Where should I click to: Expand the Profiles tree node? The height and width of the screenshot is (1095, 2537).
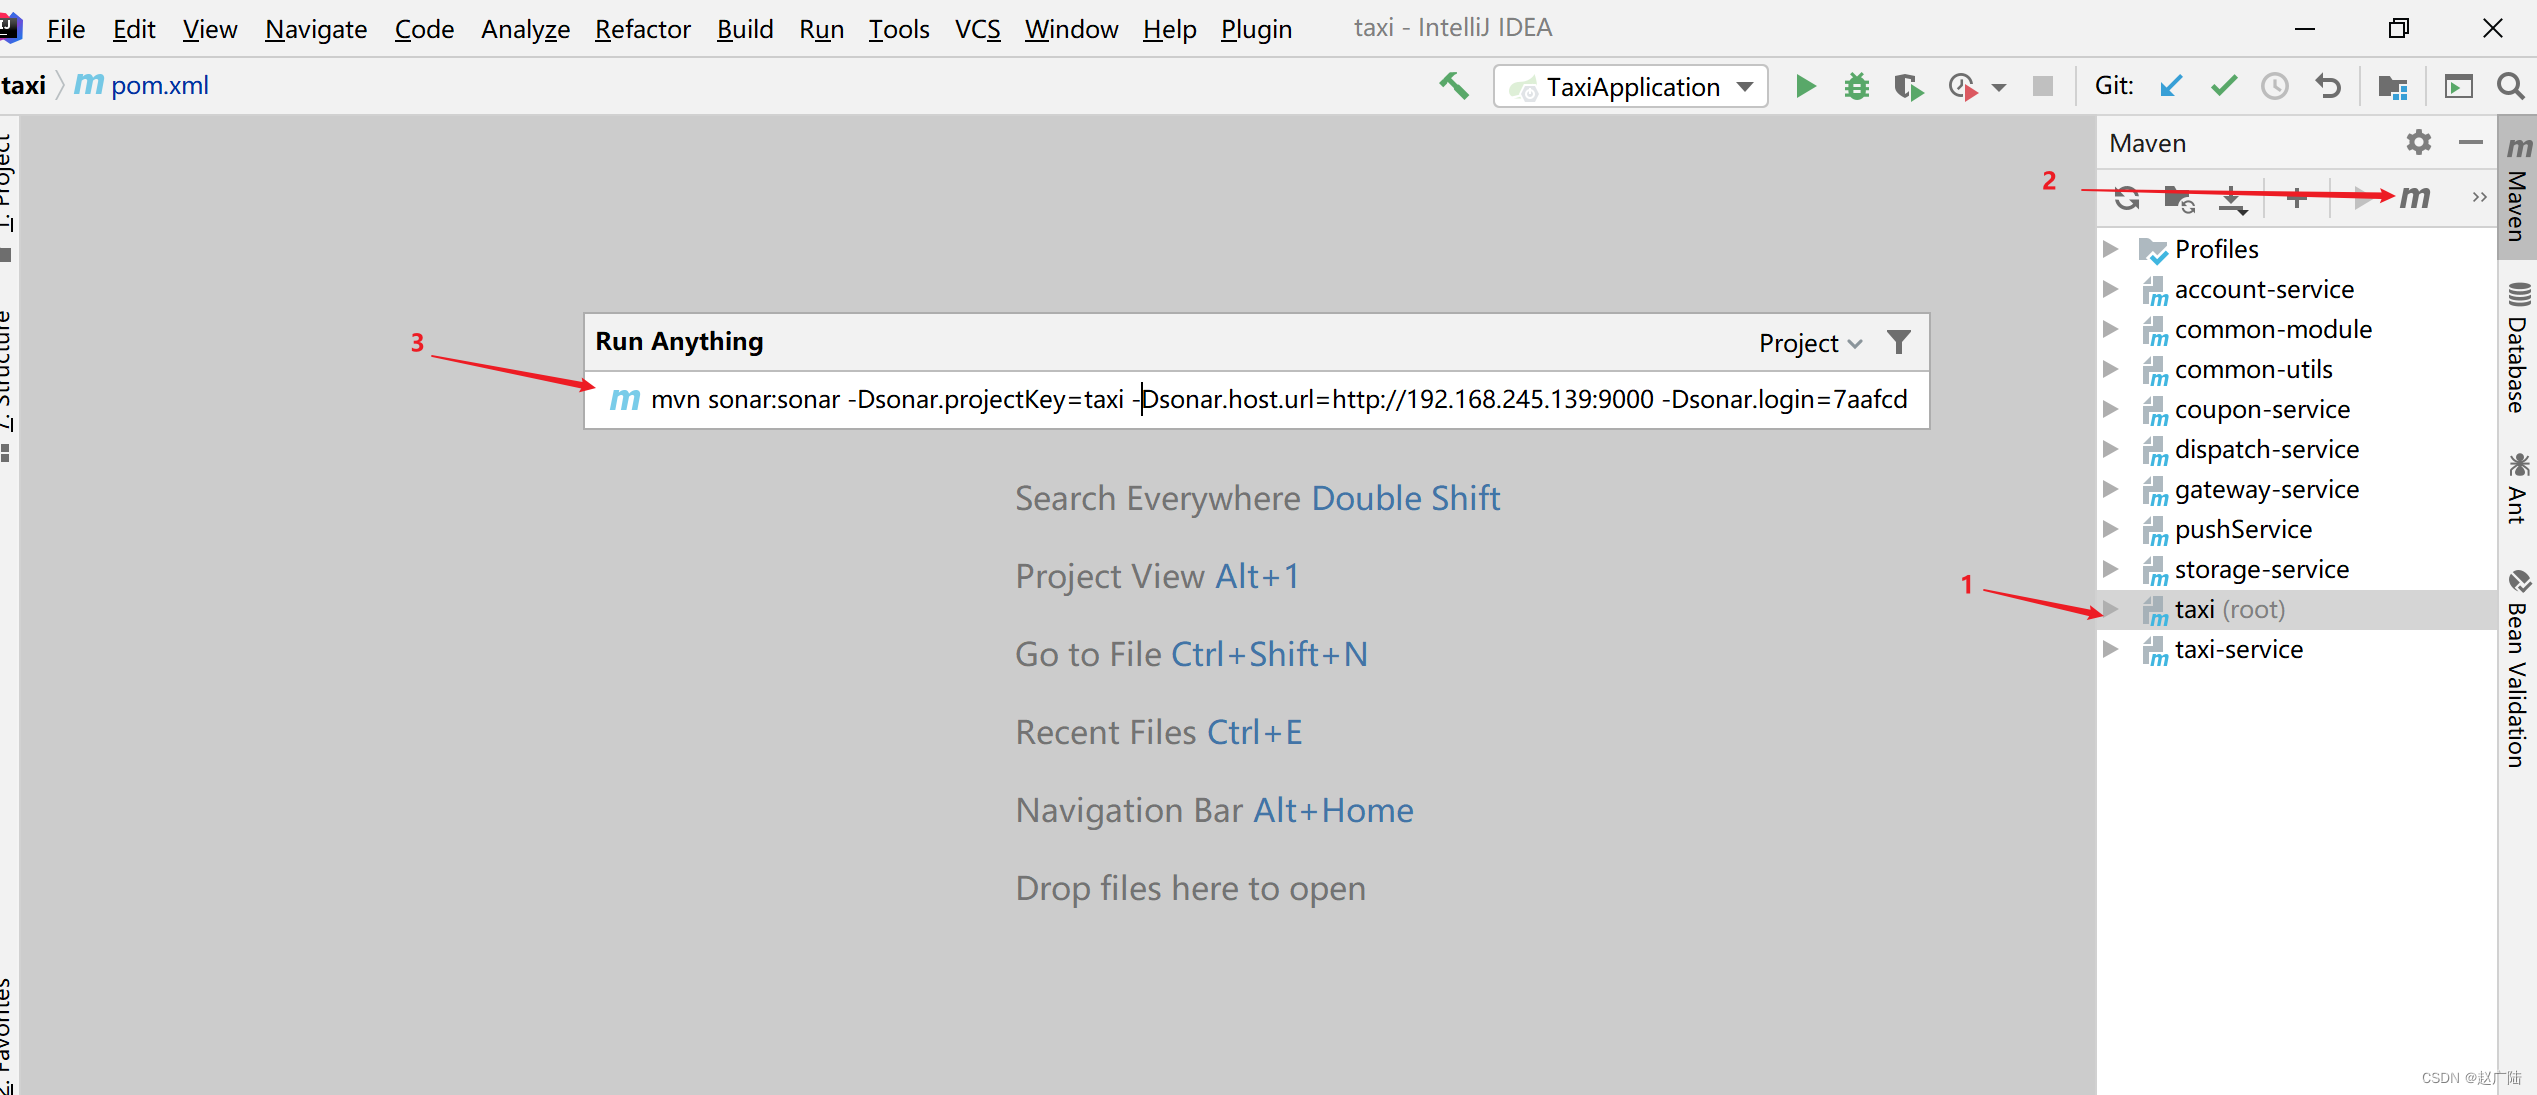2111,249
